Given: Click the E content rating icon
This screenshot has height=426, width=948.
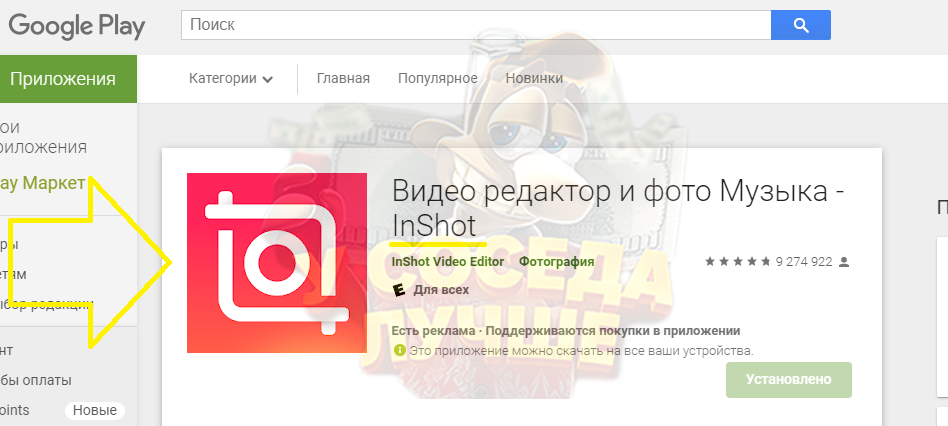Looking at the screenshot, I should click(x=398, y=290).
